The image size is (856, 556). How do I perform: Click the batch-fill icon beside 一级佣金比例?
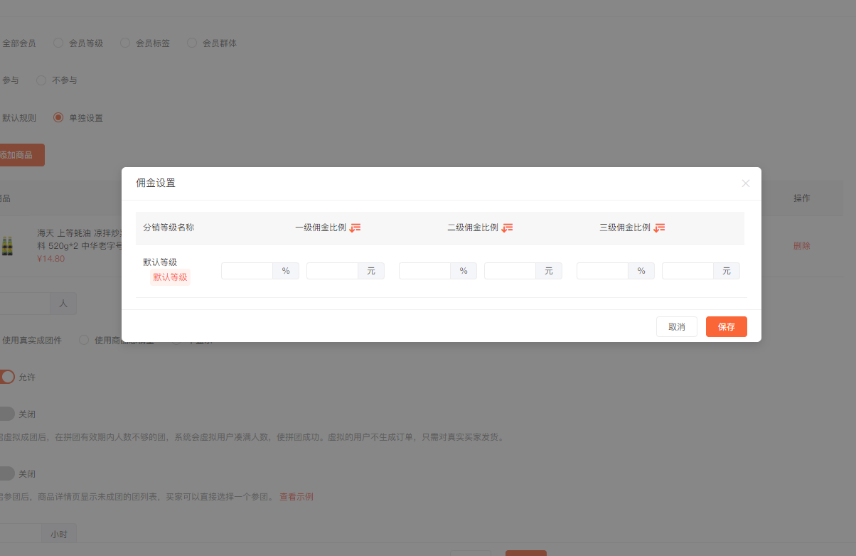click(x=355, y=227)
